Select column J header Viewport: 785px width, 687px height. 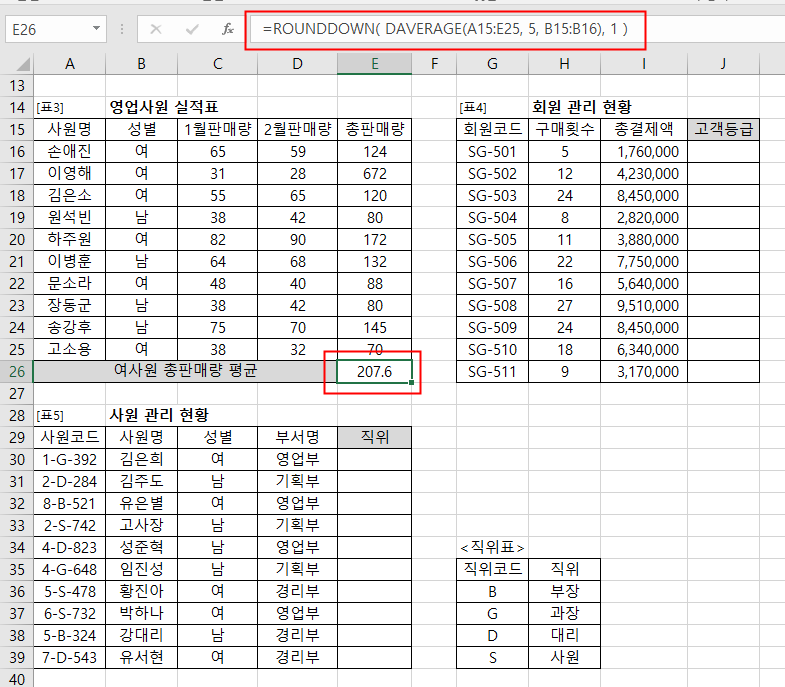pyautogui.click(x=723, y=64)
